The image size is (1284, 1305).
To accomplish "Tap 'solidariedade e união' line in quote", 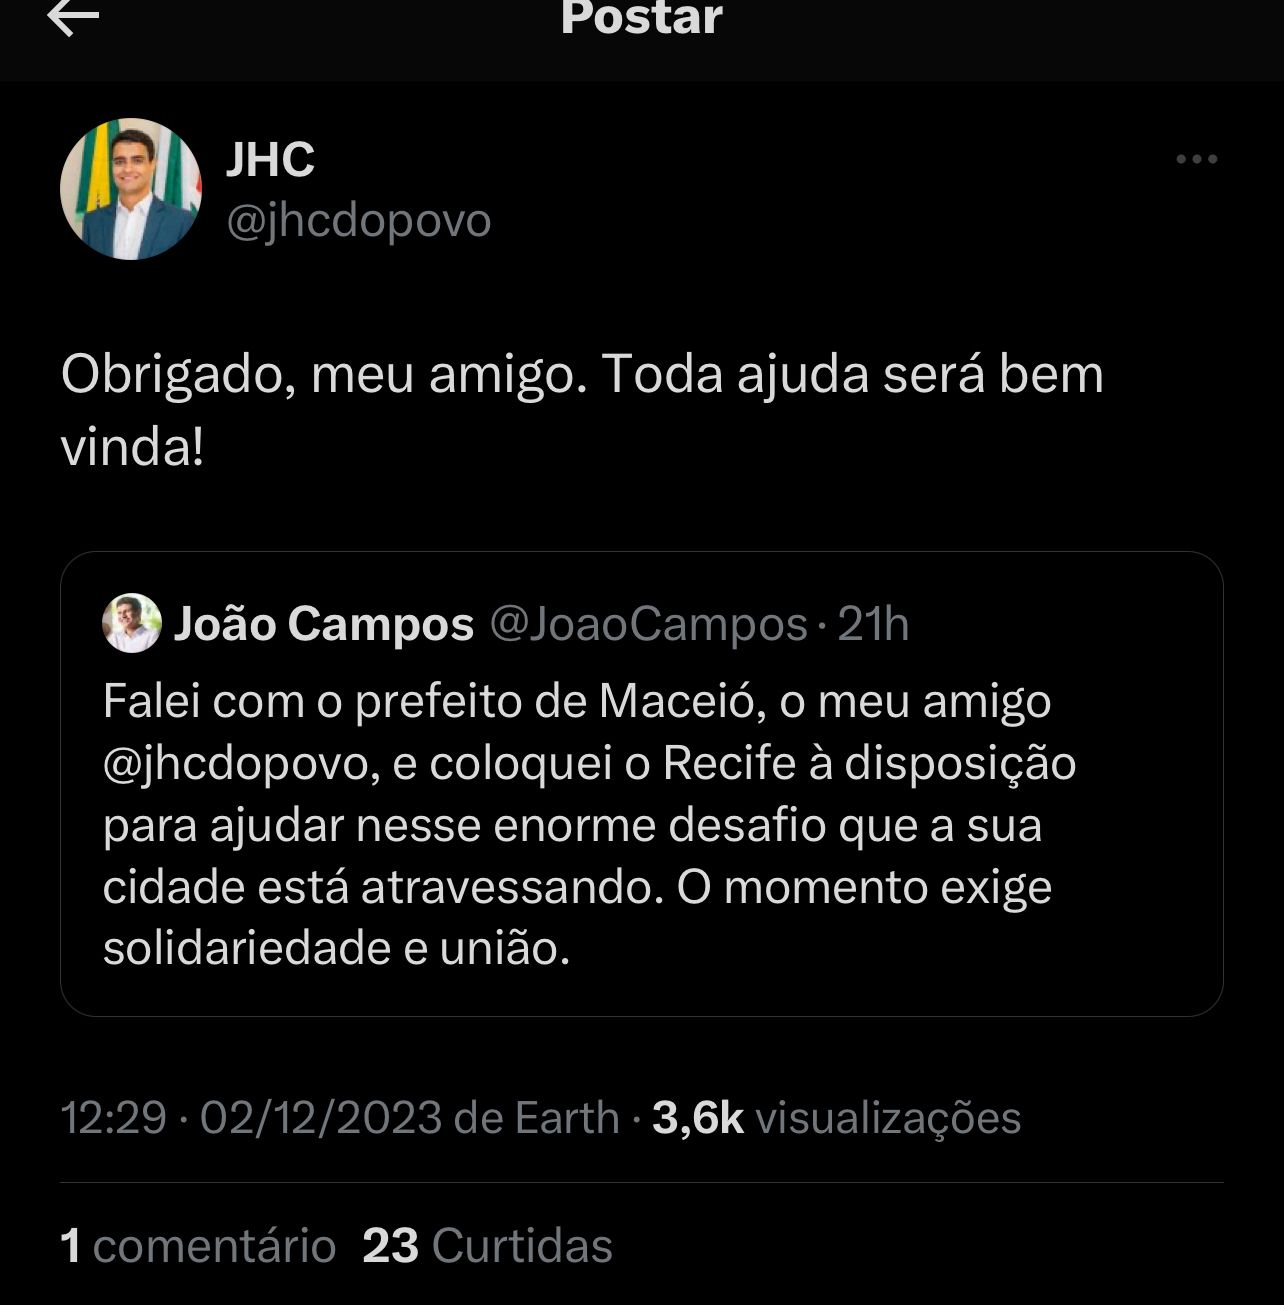I will (x=336, y=948).
